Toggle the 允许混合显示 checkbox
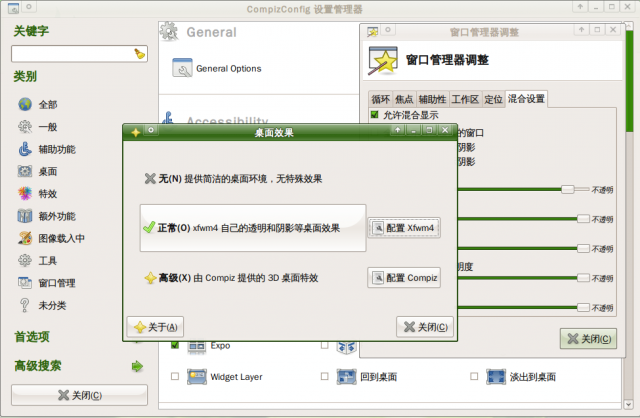This screenshot has height=418, width=640. [x=374, y=115]
